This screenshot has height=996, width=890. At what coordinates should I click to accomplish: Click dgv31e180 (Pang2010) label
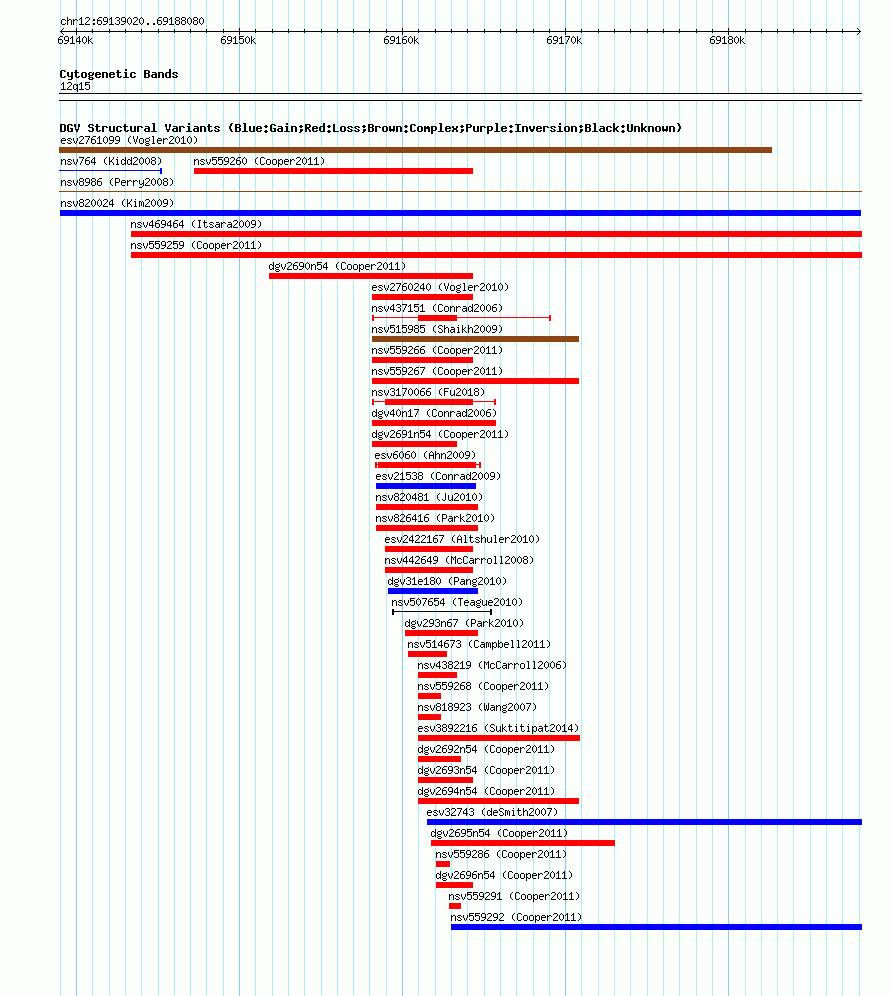click(x=447, y=581)
